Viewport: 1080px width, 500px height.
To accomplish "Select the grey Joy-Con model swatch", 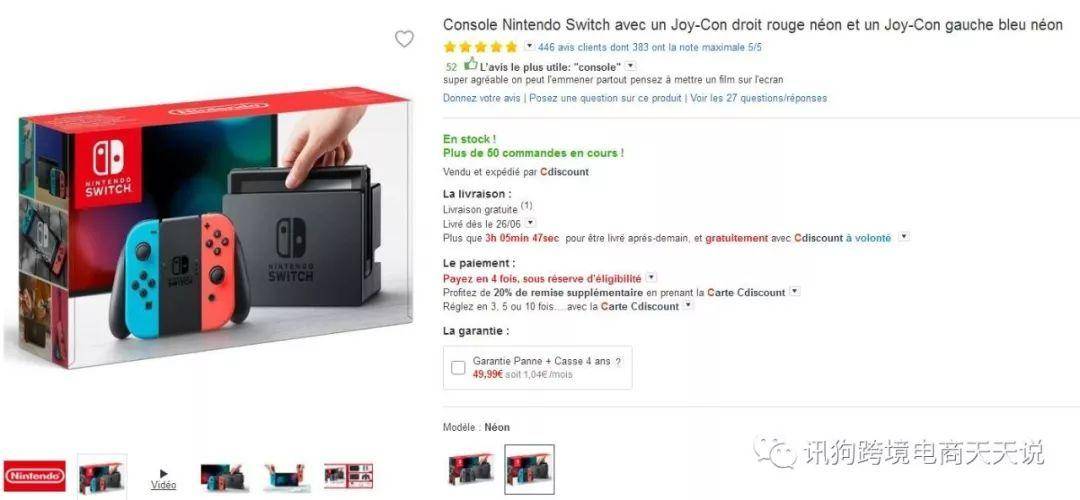I will (471, 469).
